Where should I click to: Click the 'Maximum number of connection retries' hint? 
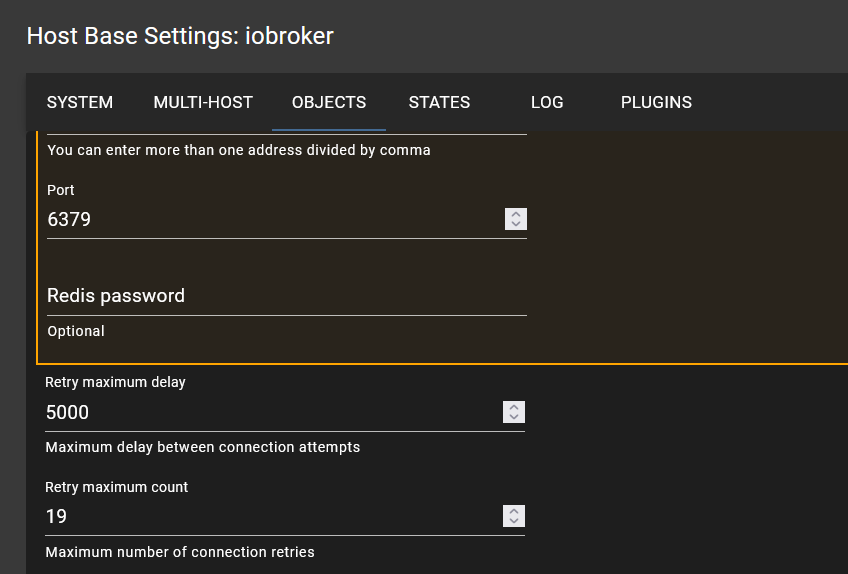click(180, 552)
